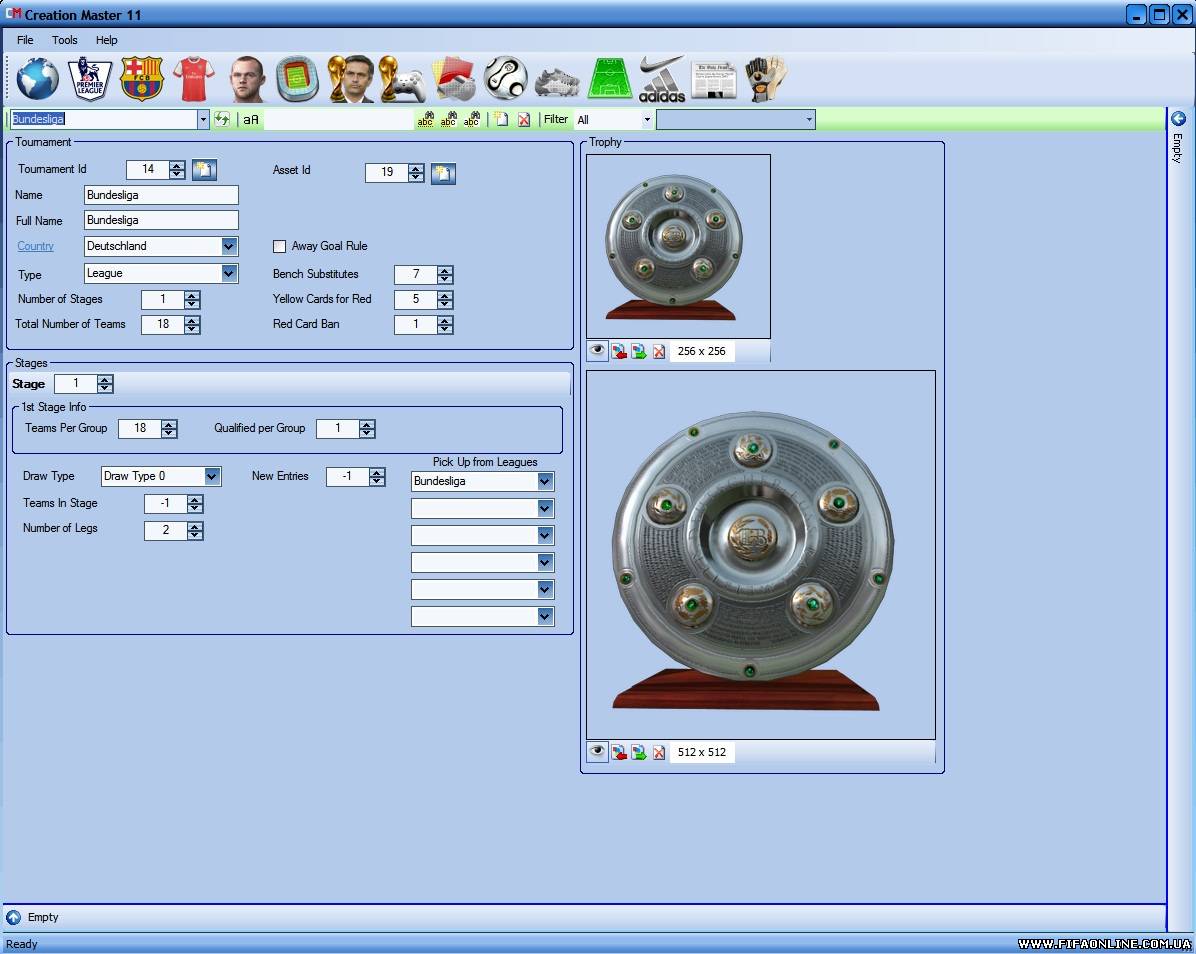Export the 256 x 256 trophy image
This screenshot has height=954, width=1196.
[638, 352]
